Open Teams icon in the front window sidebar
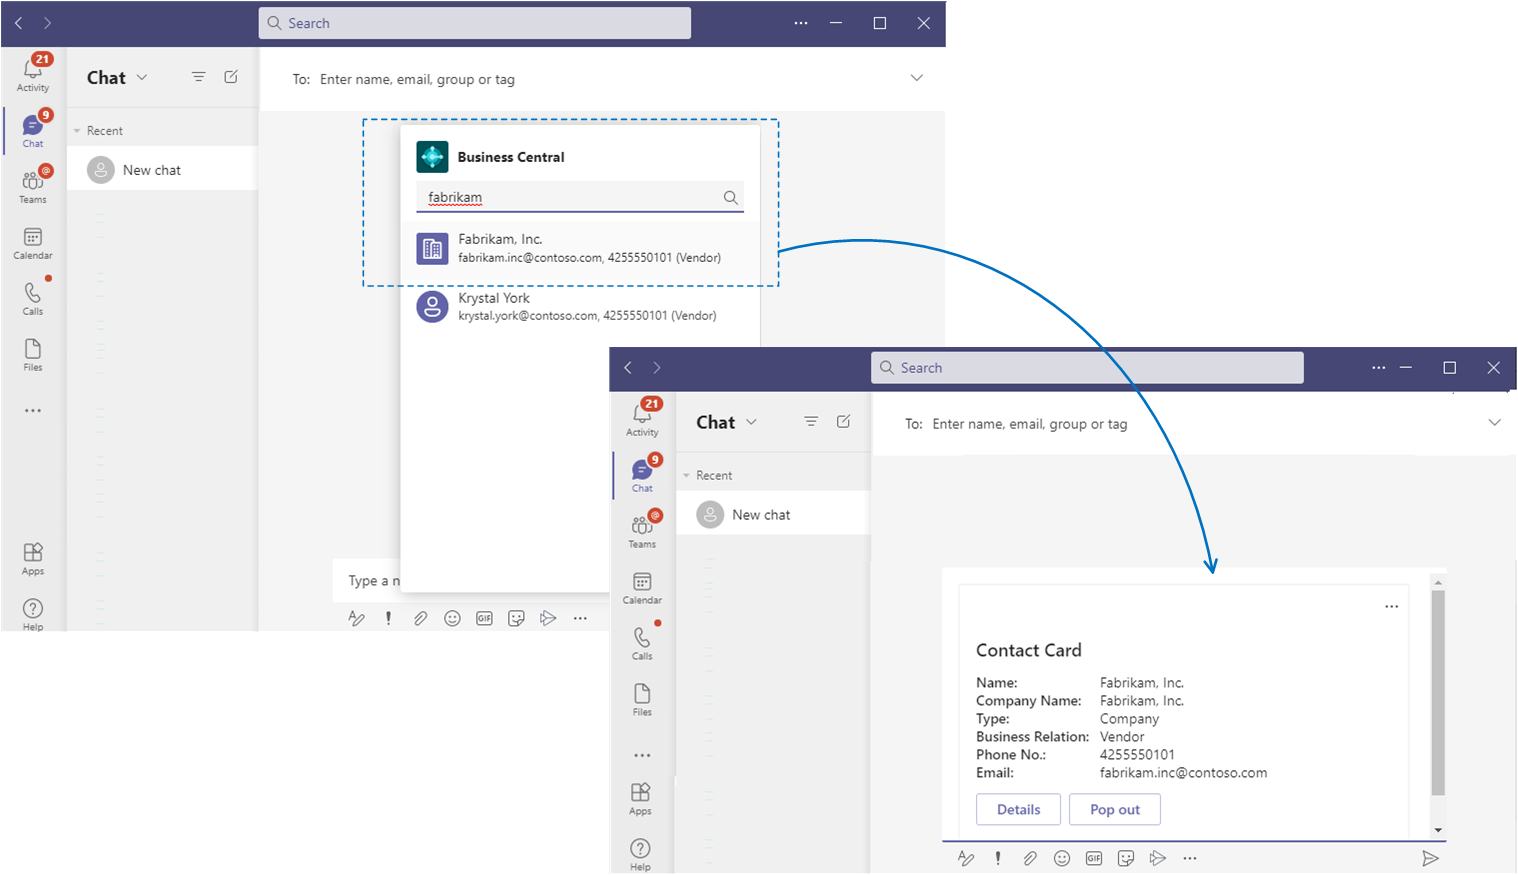Viewport: 1518px width, 875px height. point(642,531)
